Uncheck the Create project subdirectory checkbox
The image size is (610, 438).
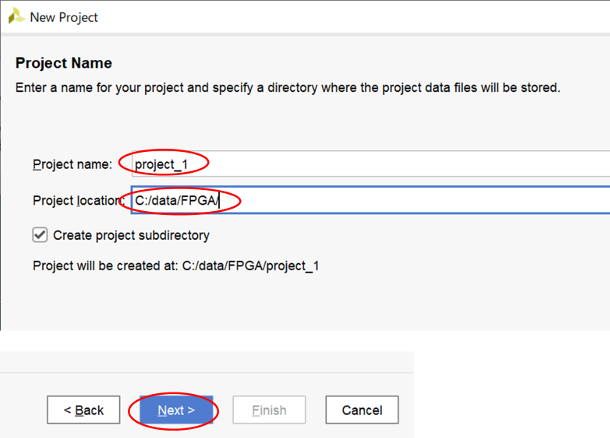[x=40, y=235]
